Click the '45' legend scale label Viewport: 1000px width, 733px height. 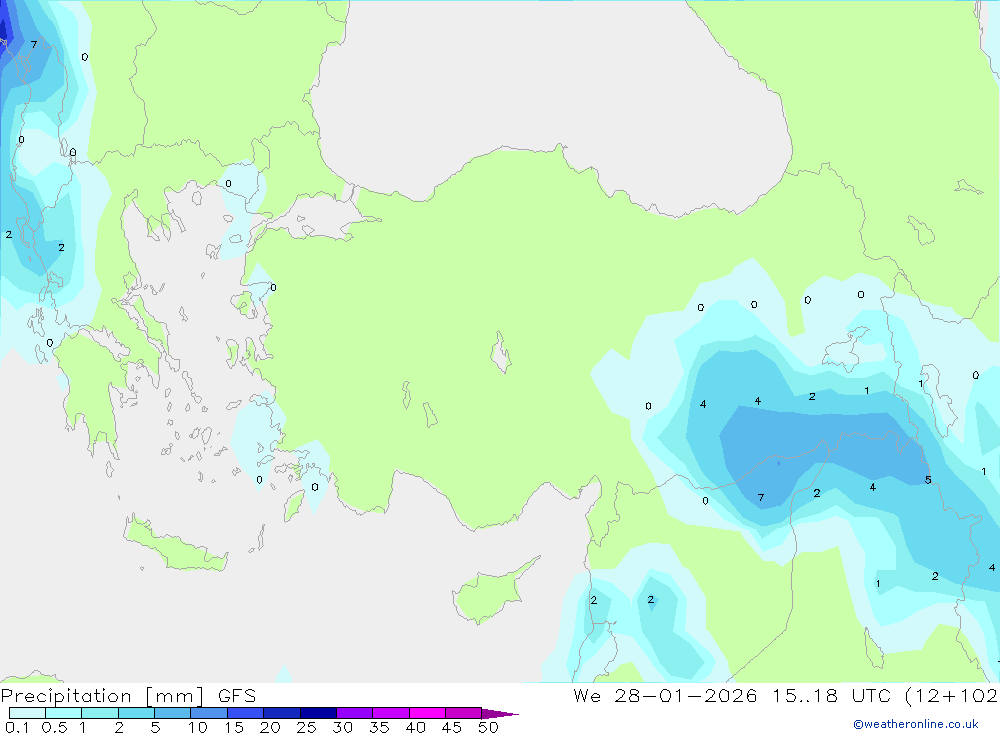click(x=452, y=727)
